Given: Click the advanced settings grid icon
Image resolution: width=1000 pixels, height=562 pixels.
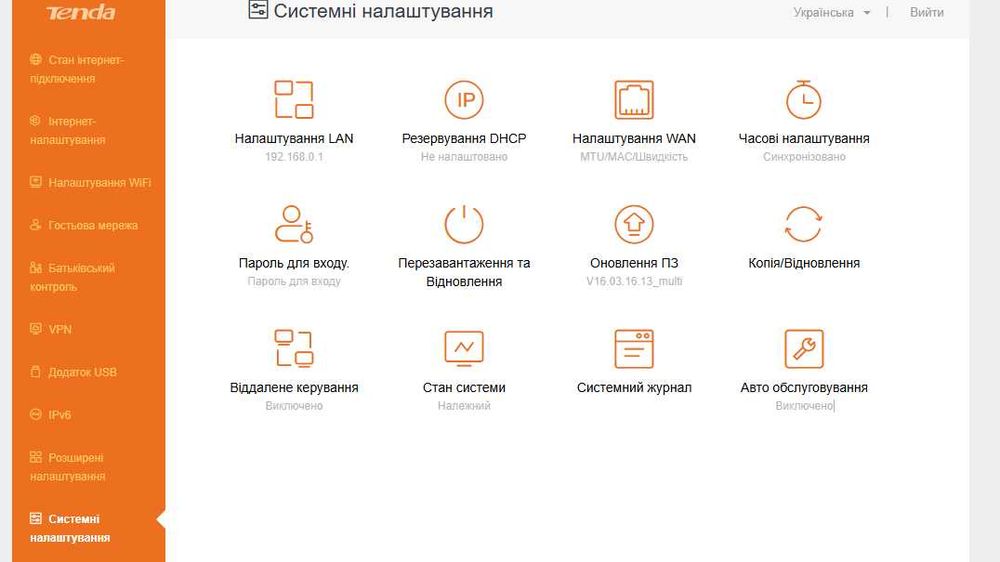Looking at the screenshot, I should 36,457.
